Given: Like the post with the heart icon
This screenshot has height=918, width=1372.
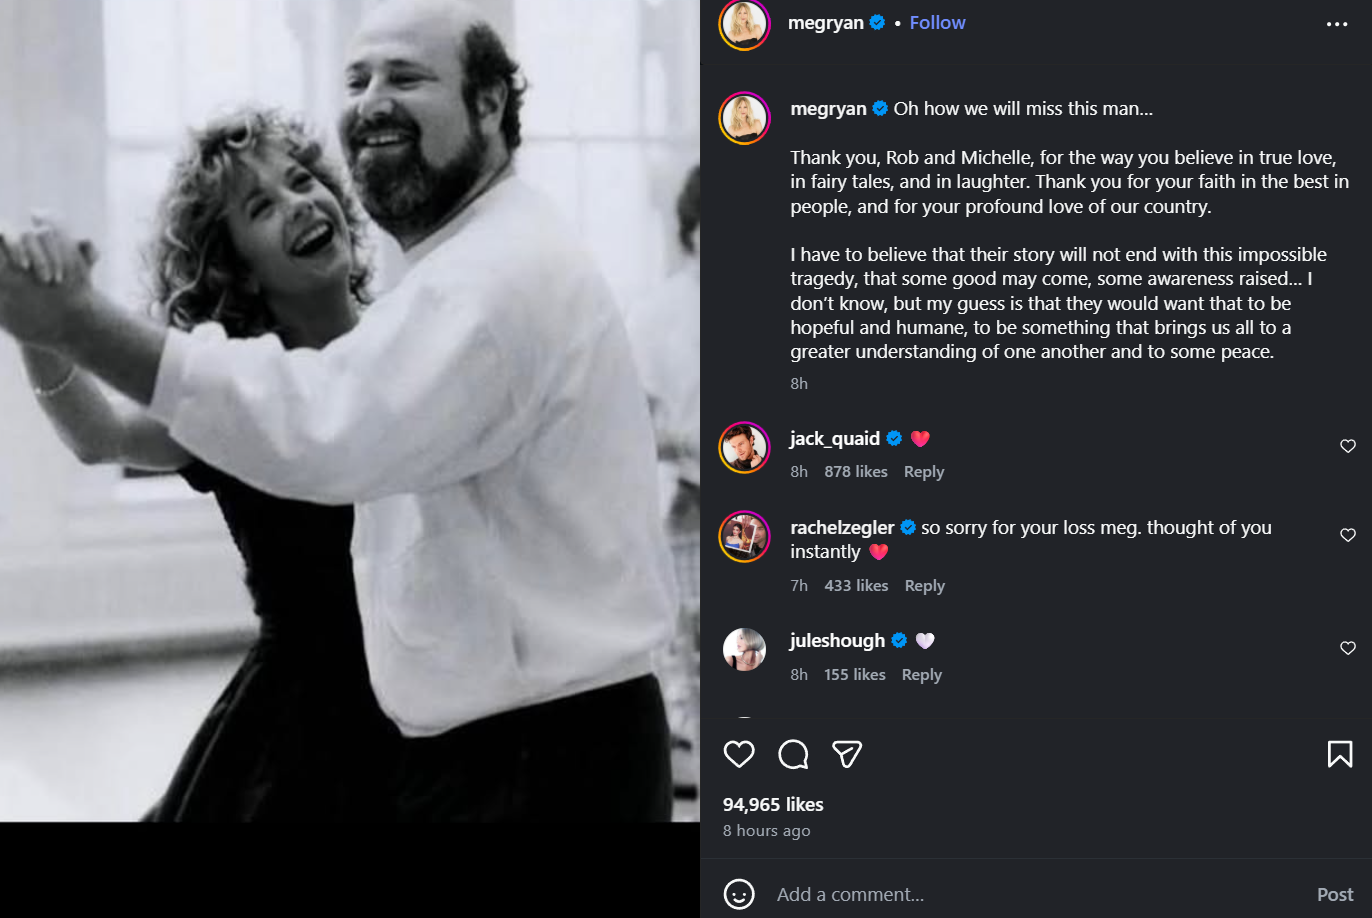Looking at the screenshot, I should coord(739,754).
